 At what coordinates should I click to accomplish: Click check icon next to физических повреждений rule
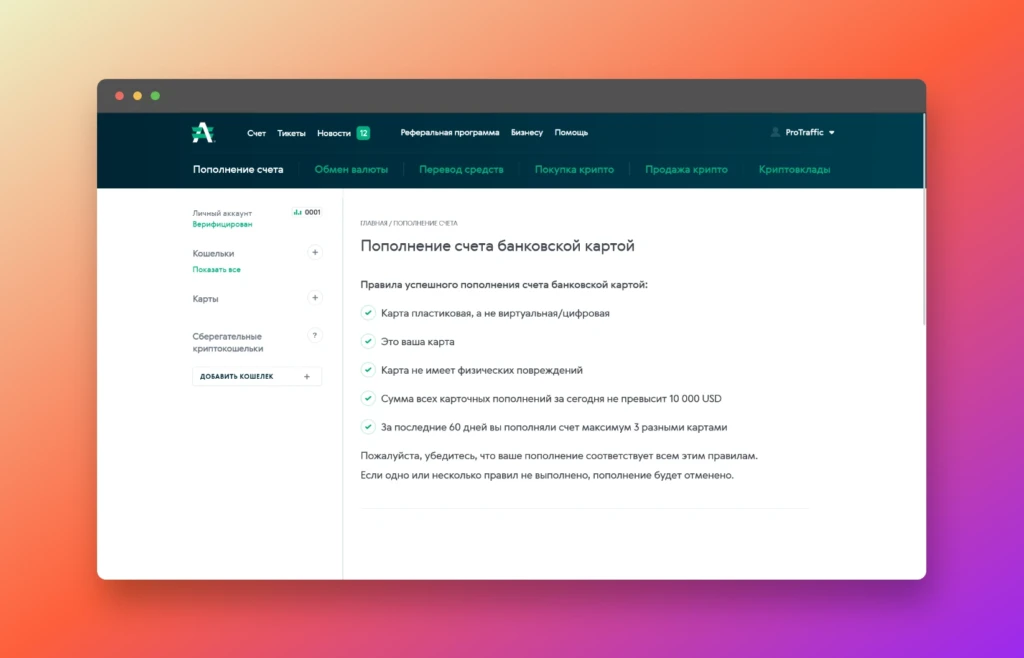point(368,369)
